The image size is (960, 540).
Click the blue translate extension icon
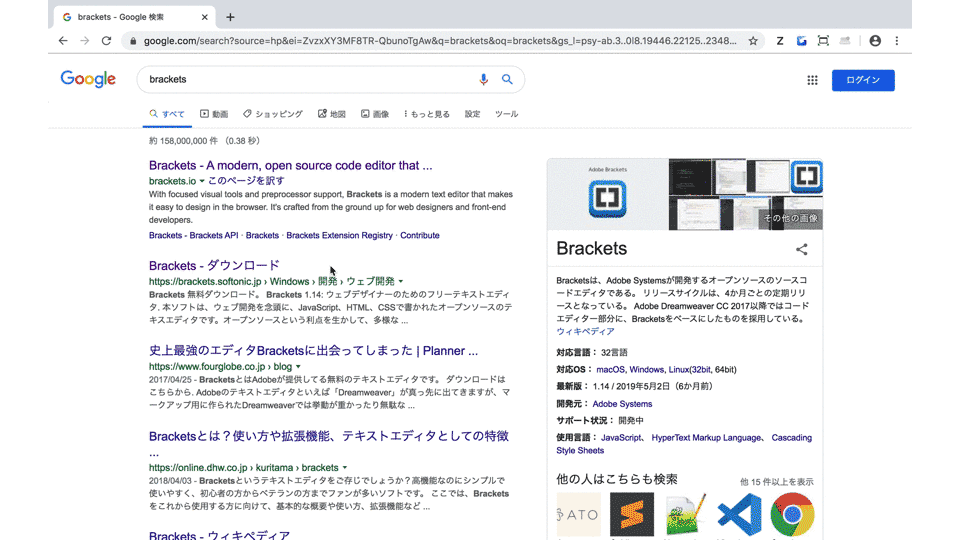coord(801,41)
